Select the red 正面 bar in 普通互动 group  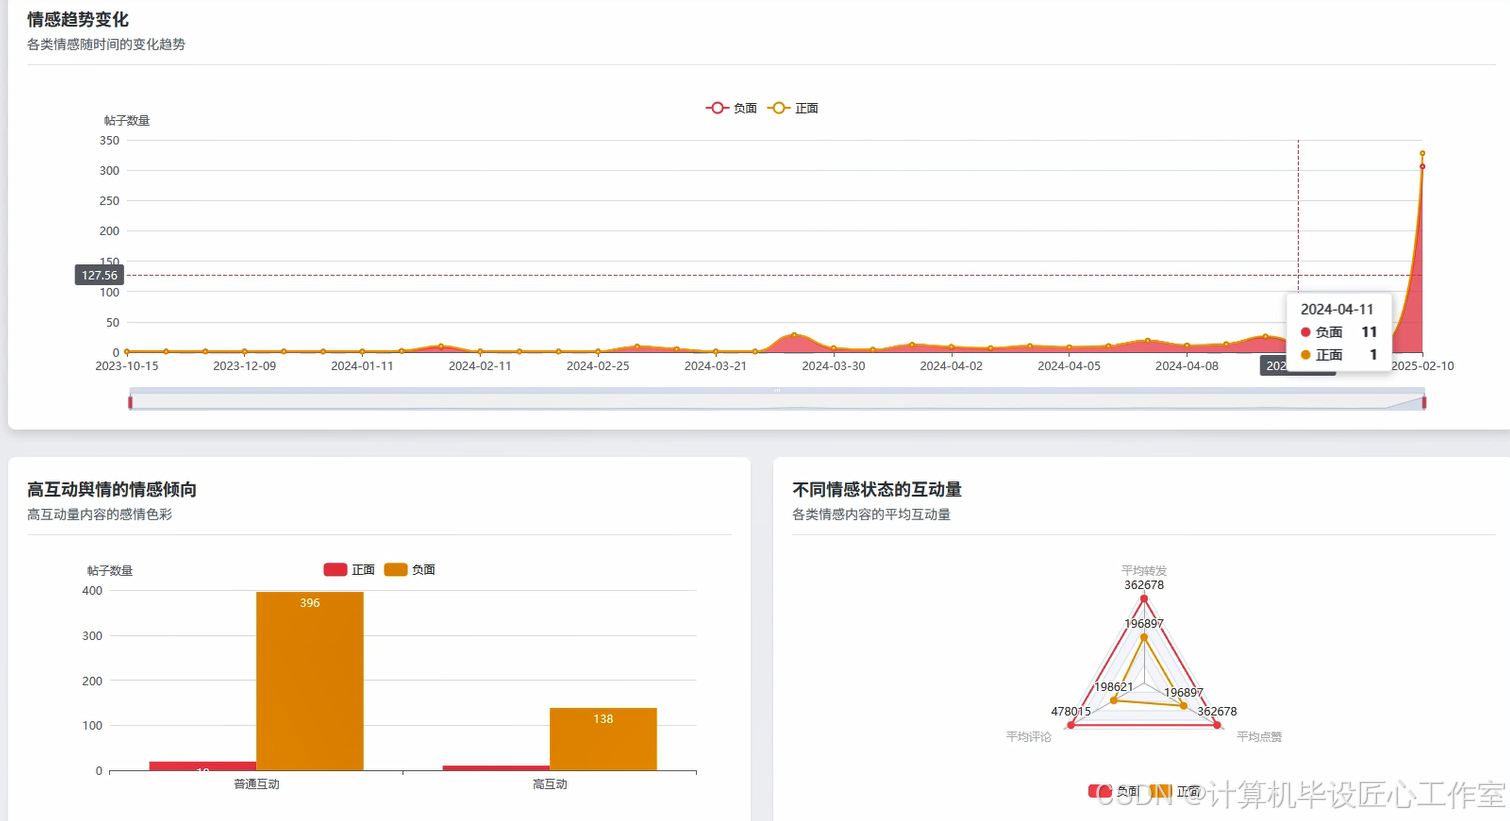point(203,766)
